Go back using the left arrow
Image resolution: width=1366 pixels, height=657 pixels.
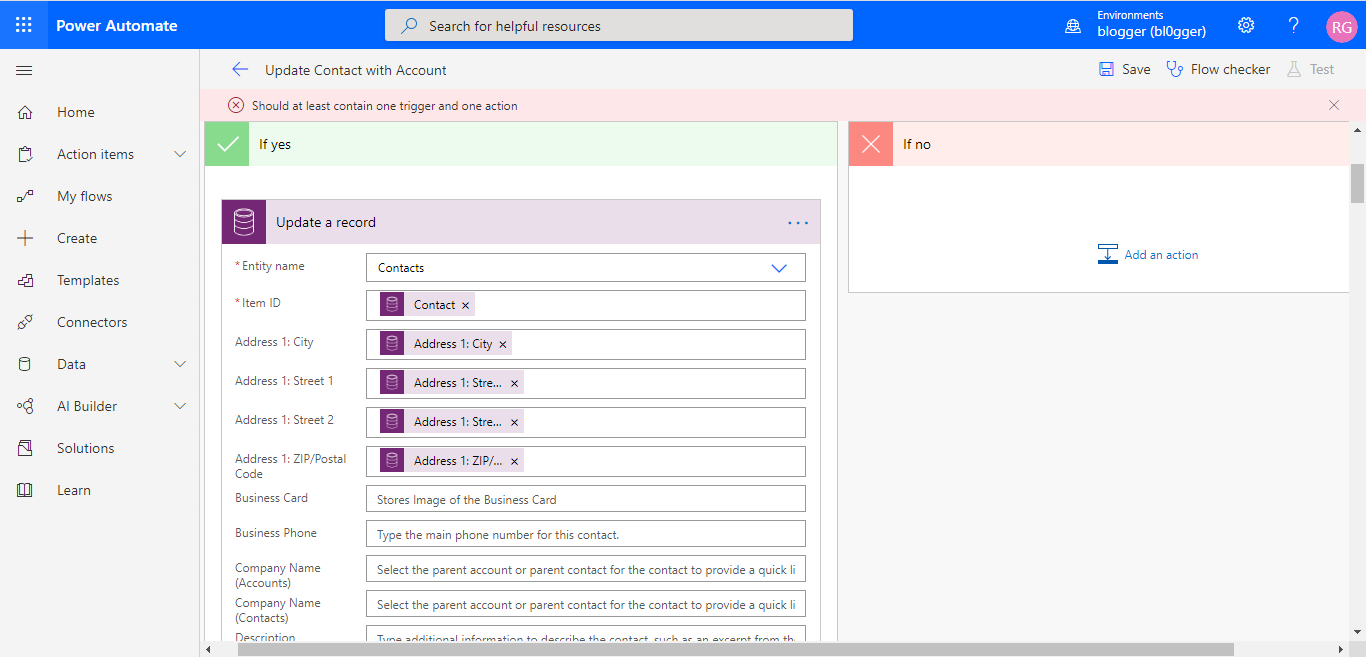point(239,69)
